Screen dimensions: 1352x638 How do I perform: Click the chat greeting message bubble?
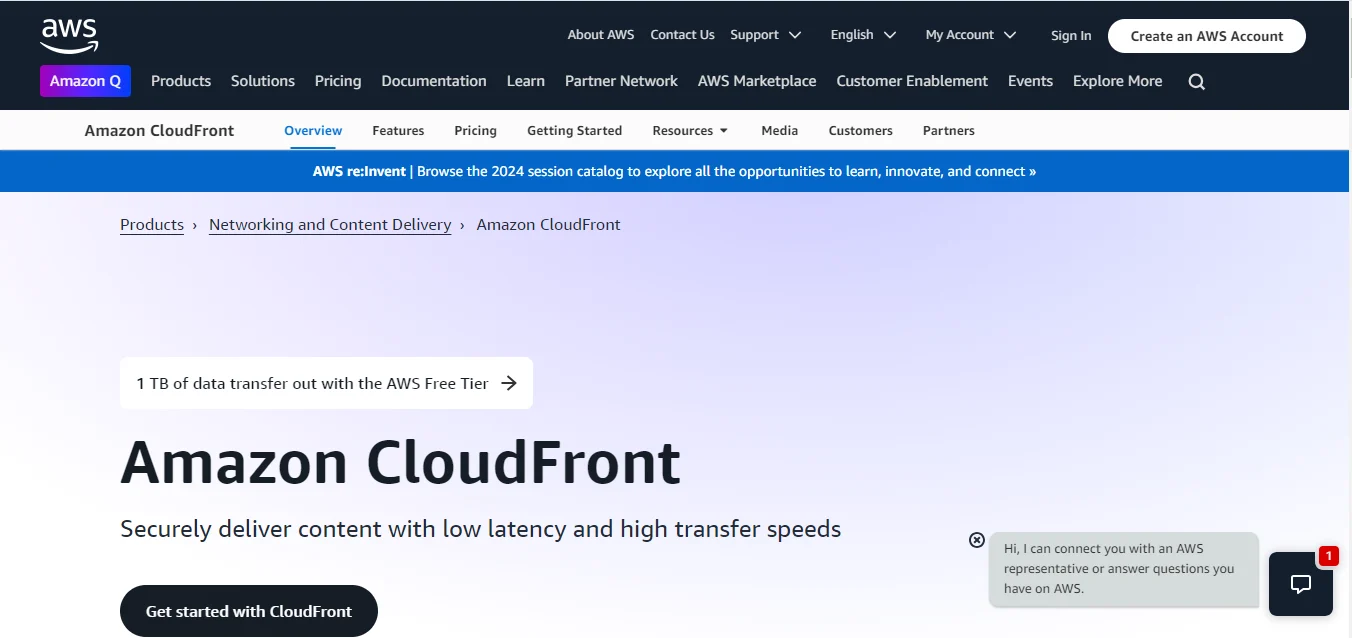pos(1124,569)
